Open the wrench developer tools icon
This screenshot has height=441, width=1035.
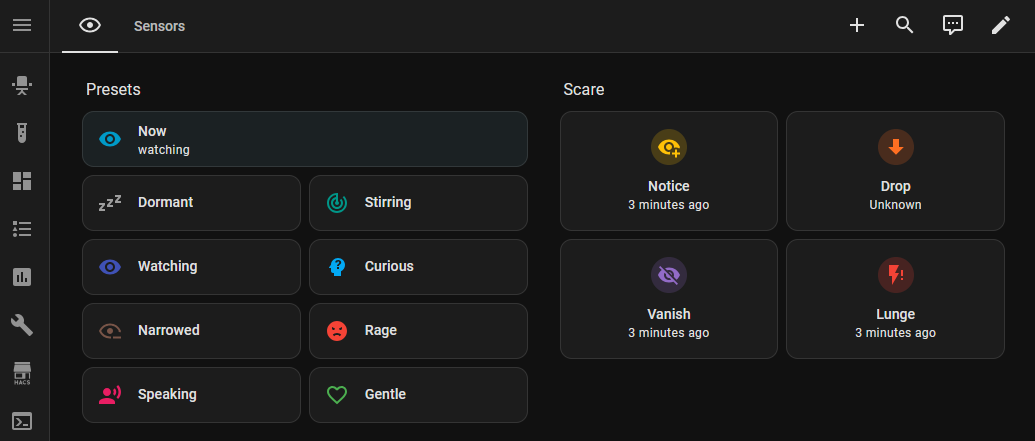(22, 325)
